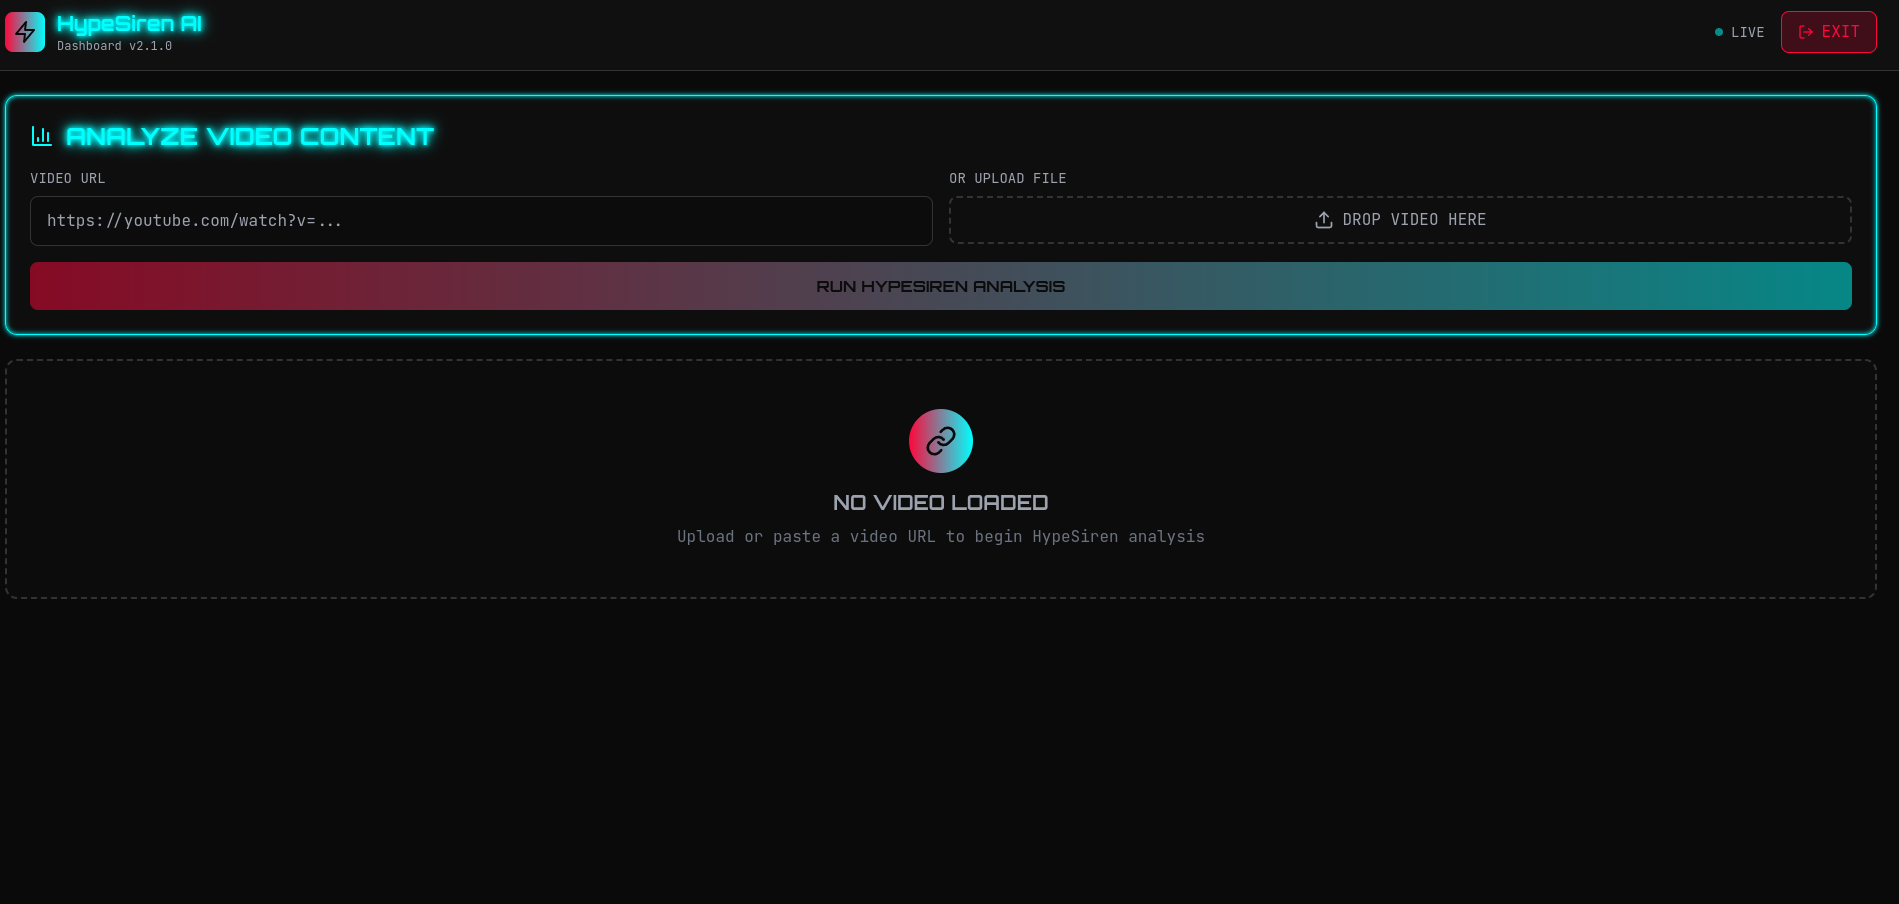
Task: Click the Dashboard v2.1.0 version label
Action: coord(114,46)
